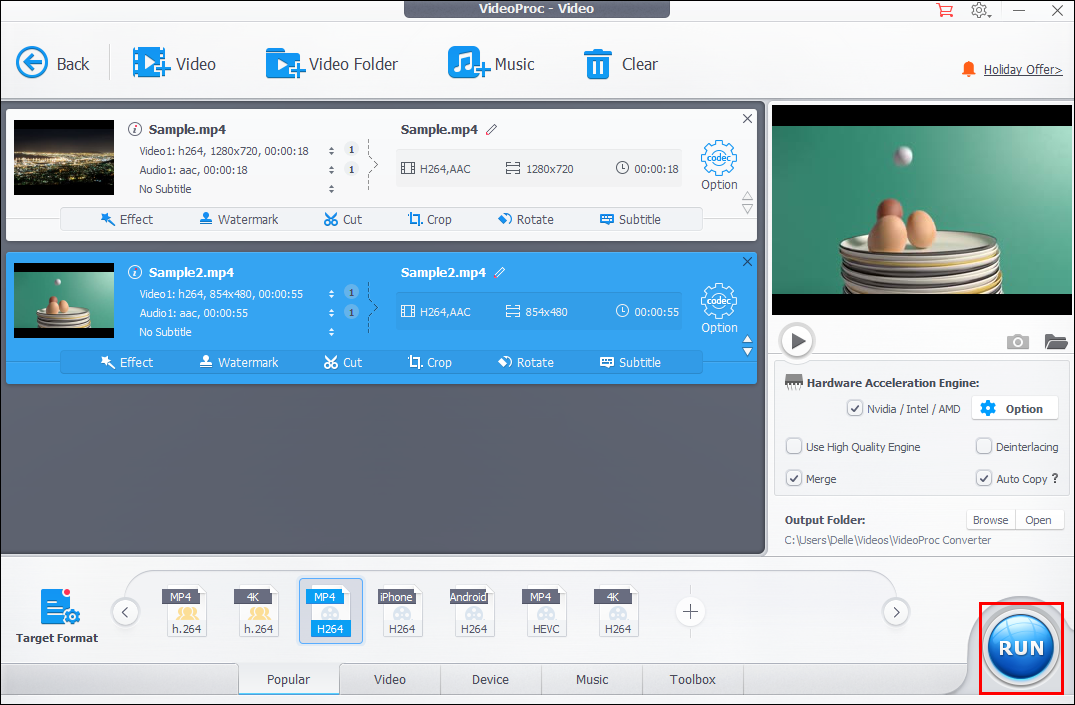Switch to the Device tab
The width and height of the screenshot is (1075, 705).
(x=490, y=680)
